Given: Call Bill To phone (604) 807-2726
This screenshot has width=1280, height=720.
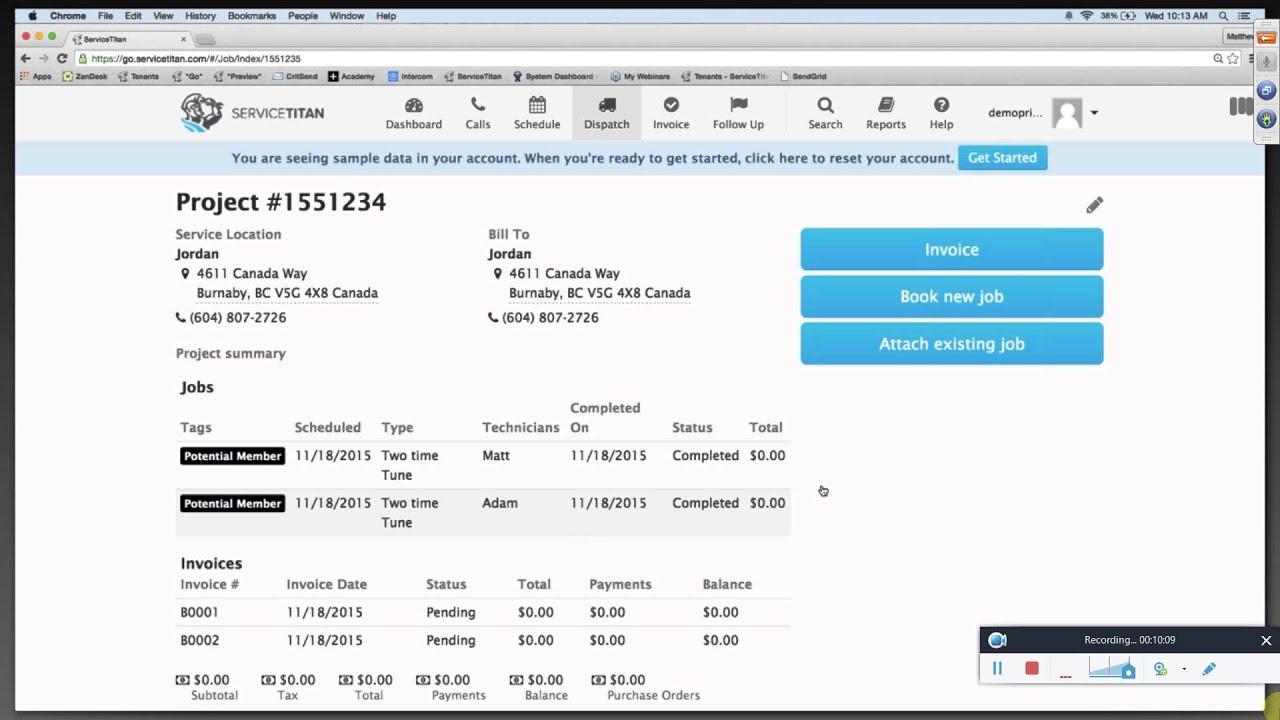Looking at the screenshot, I should 550,317.
